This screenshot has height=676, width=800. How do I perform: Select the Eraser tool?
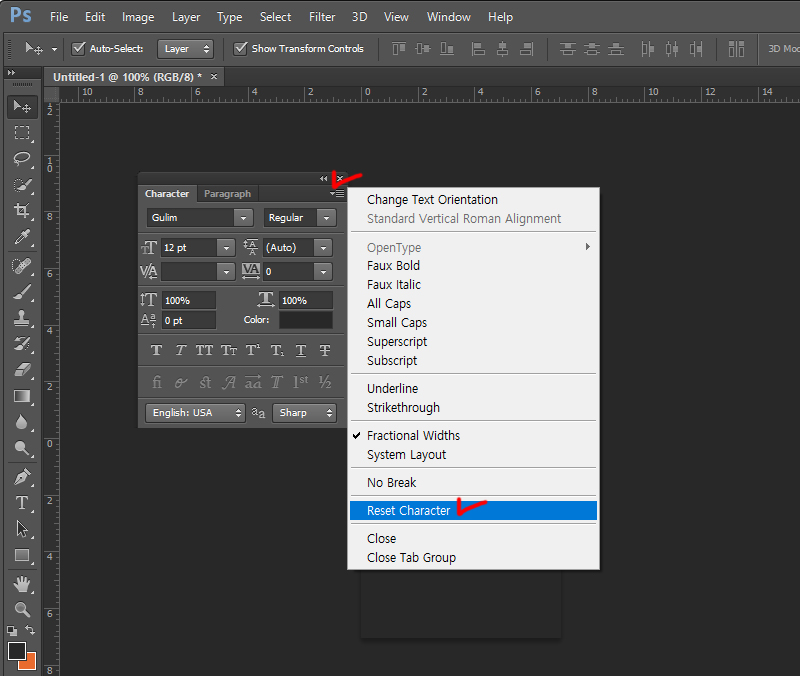tap(22, 370)
